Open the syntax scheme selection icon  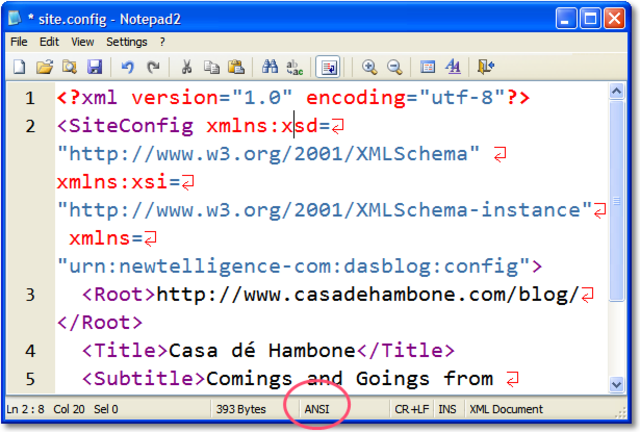[428, 67]
